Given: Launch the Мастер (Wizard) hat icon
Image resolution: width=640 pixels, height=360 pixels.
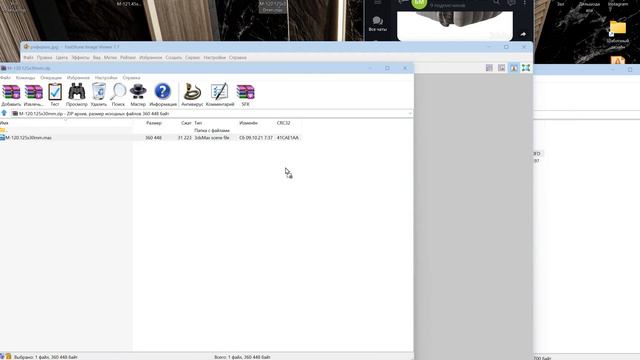Looking at the screenshot, I should click(x=138, y=95).
